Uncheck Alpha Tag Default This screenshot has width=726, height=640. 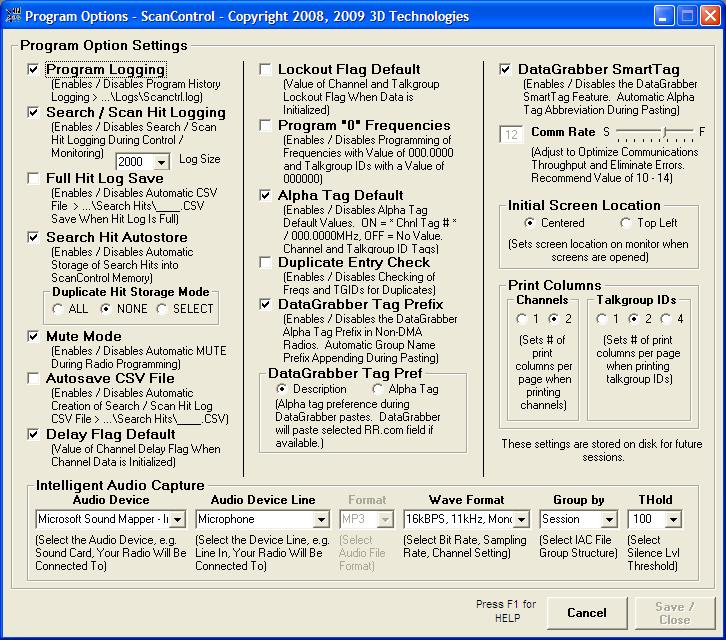pos(265,195)
